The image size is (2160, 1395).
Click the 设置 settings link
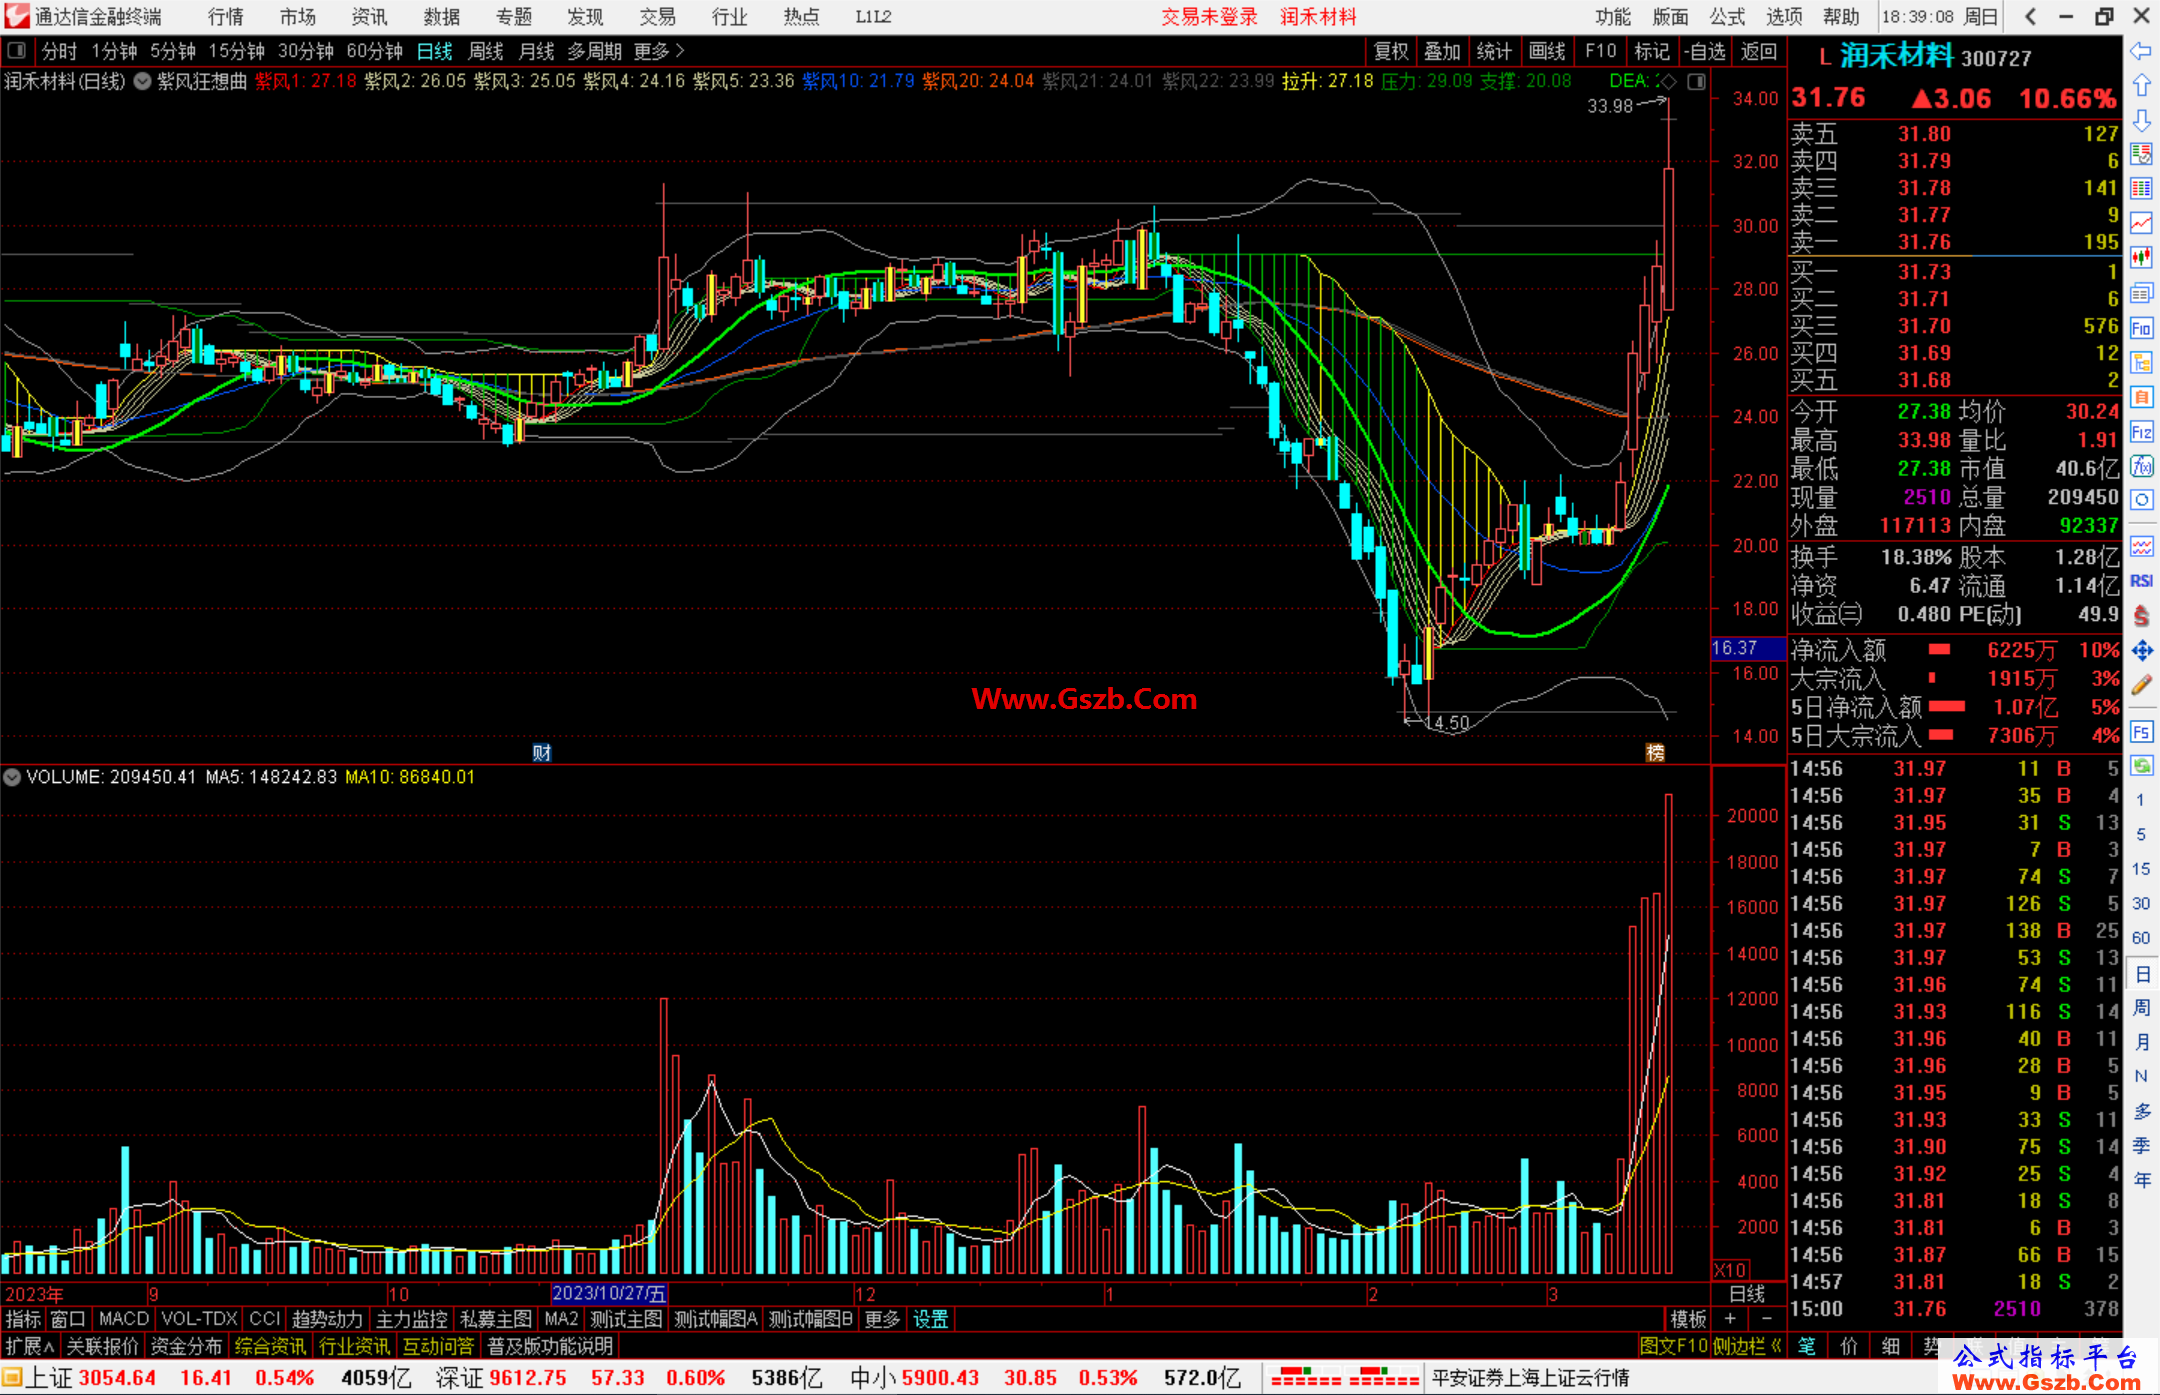point(930,1319)
